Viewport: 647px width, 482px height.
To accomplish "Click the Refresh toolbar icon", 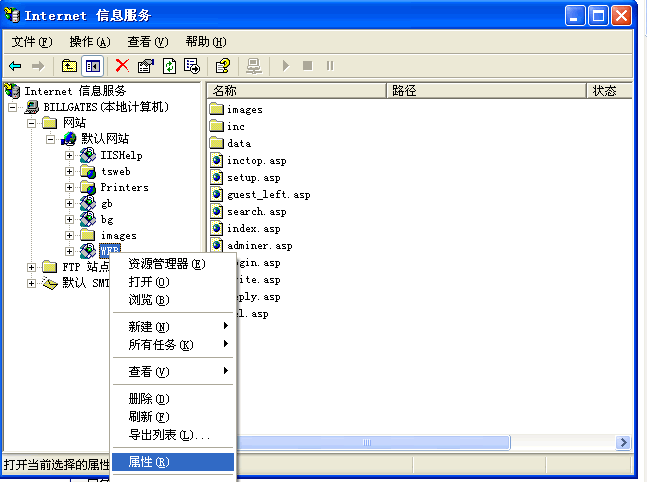I will [169, 66].
